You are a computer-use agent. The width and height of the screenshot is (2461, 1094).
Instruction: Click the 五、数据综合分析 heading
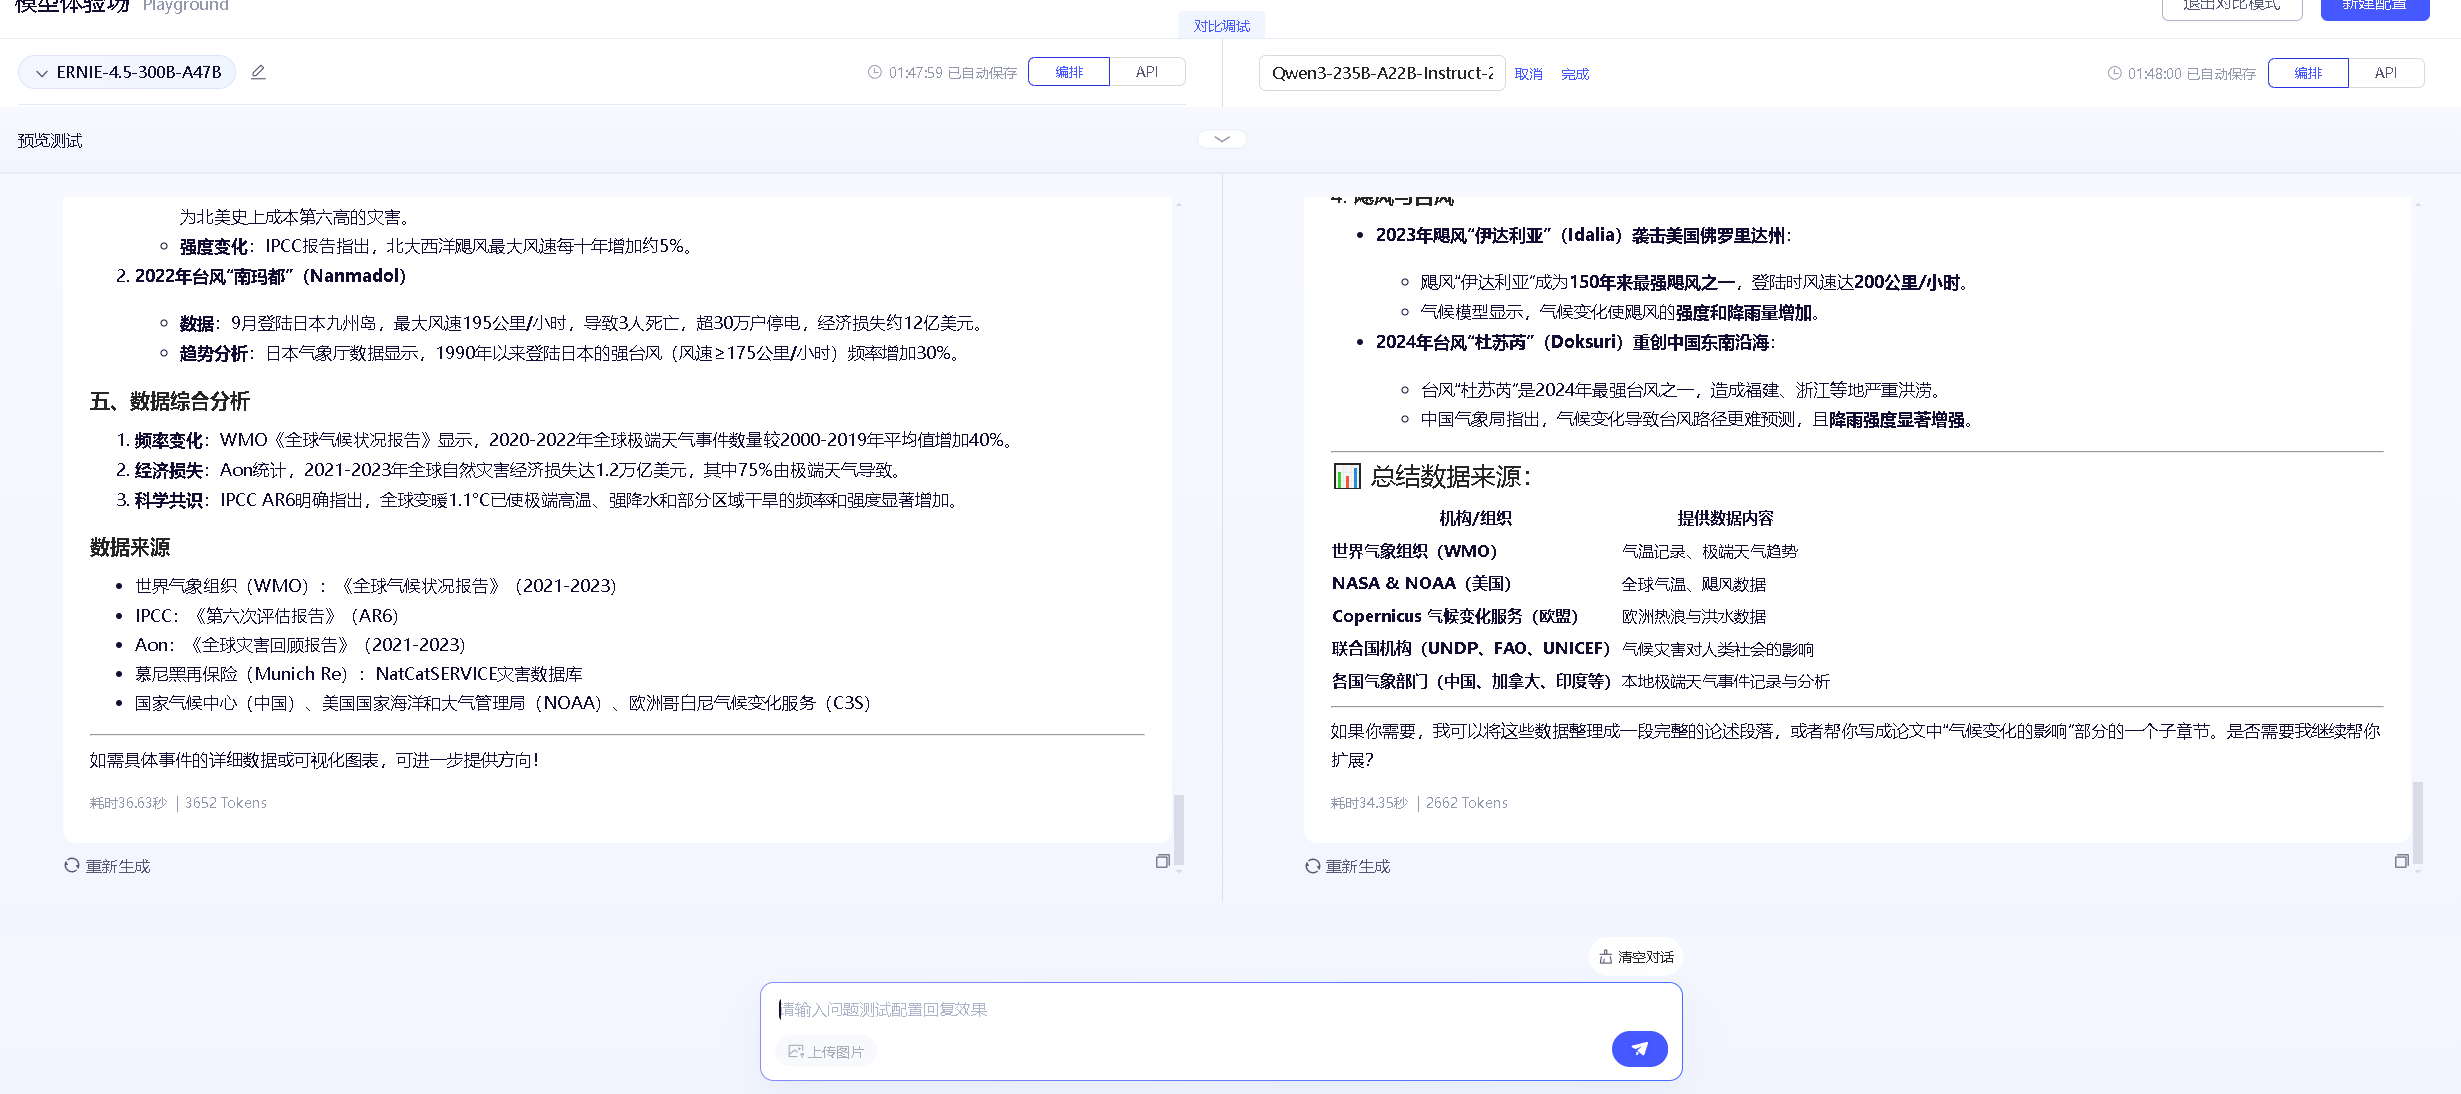tap(169, 401)
